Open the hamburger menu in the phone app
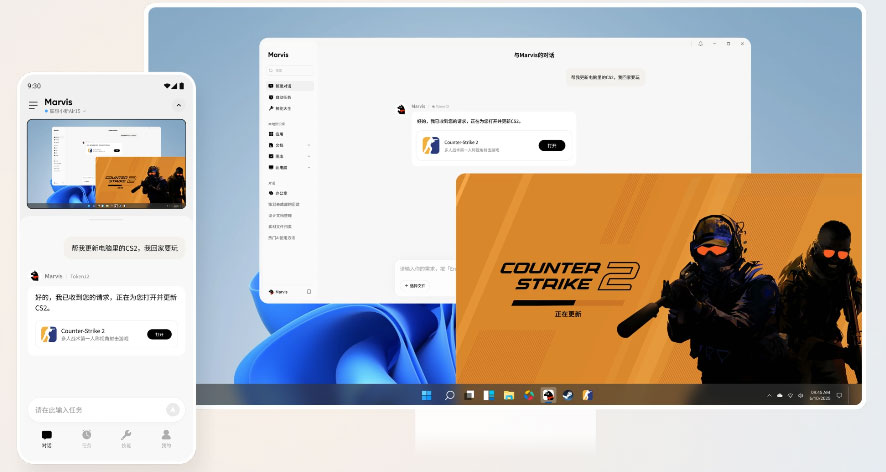886x472 pixels. click(33, 105)
